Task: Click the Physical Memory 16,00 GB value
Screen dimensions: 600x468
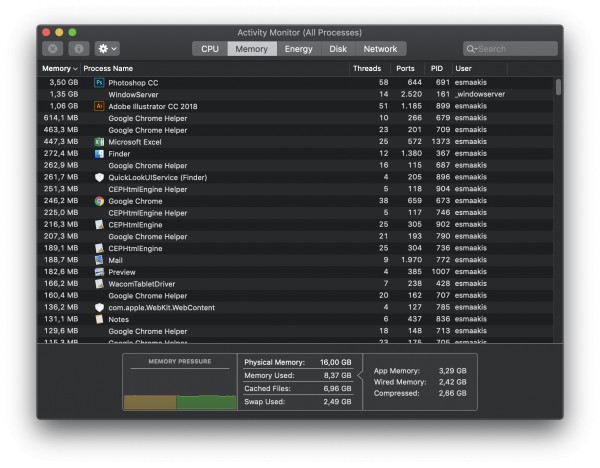Action: click(336, 362)
